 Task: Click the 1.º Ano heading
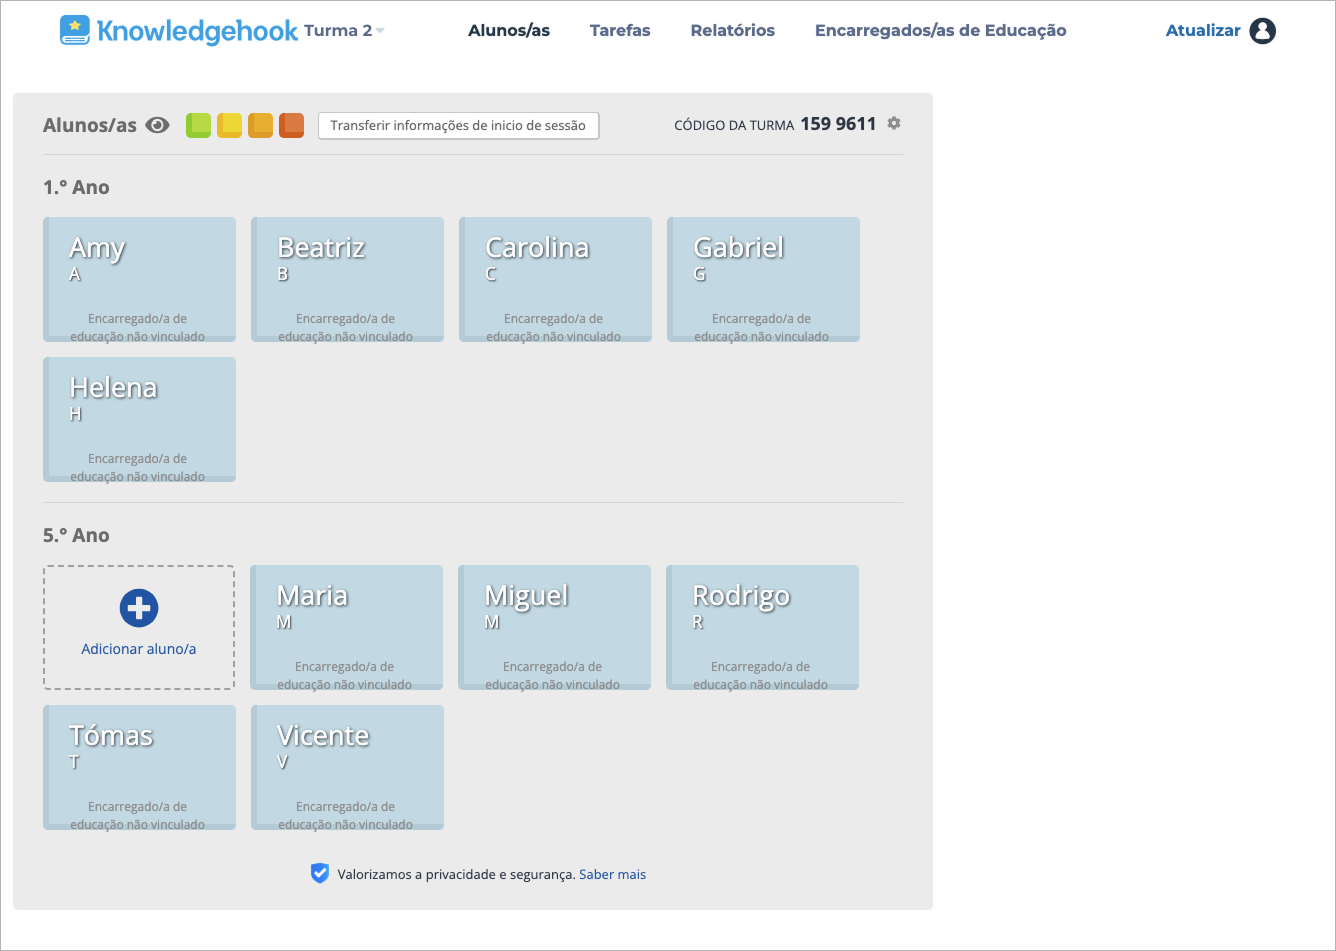click(x=76, y=188)
